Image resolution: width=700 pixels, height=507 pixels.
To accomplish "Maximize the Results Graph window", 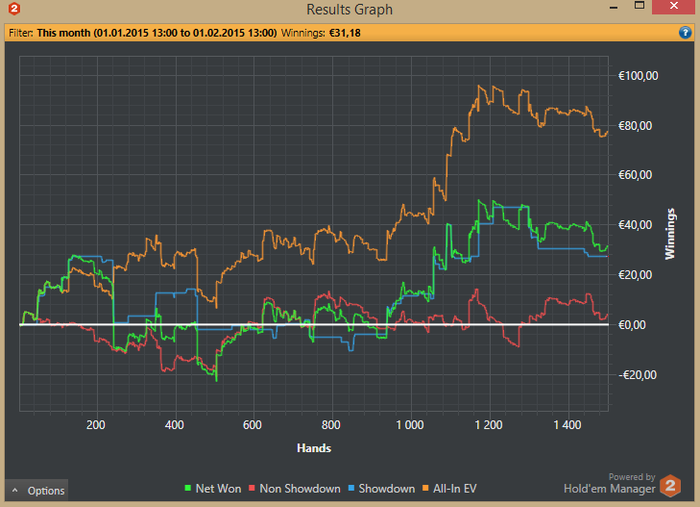I will (639, 6).
